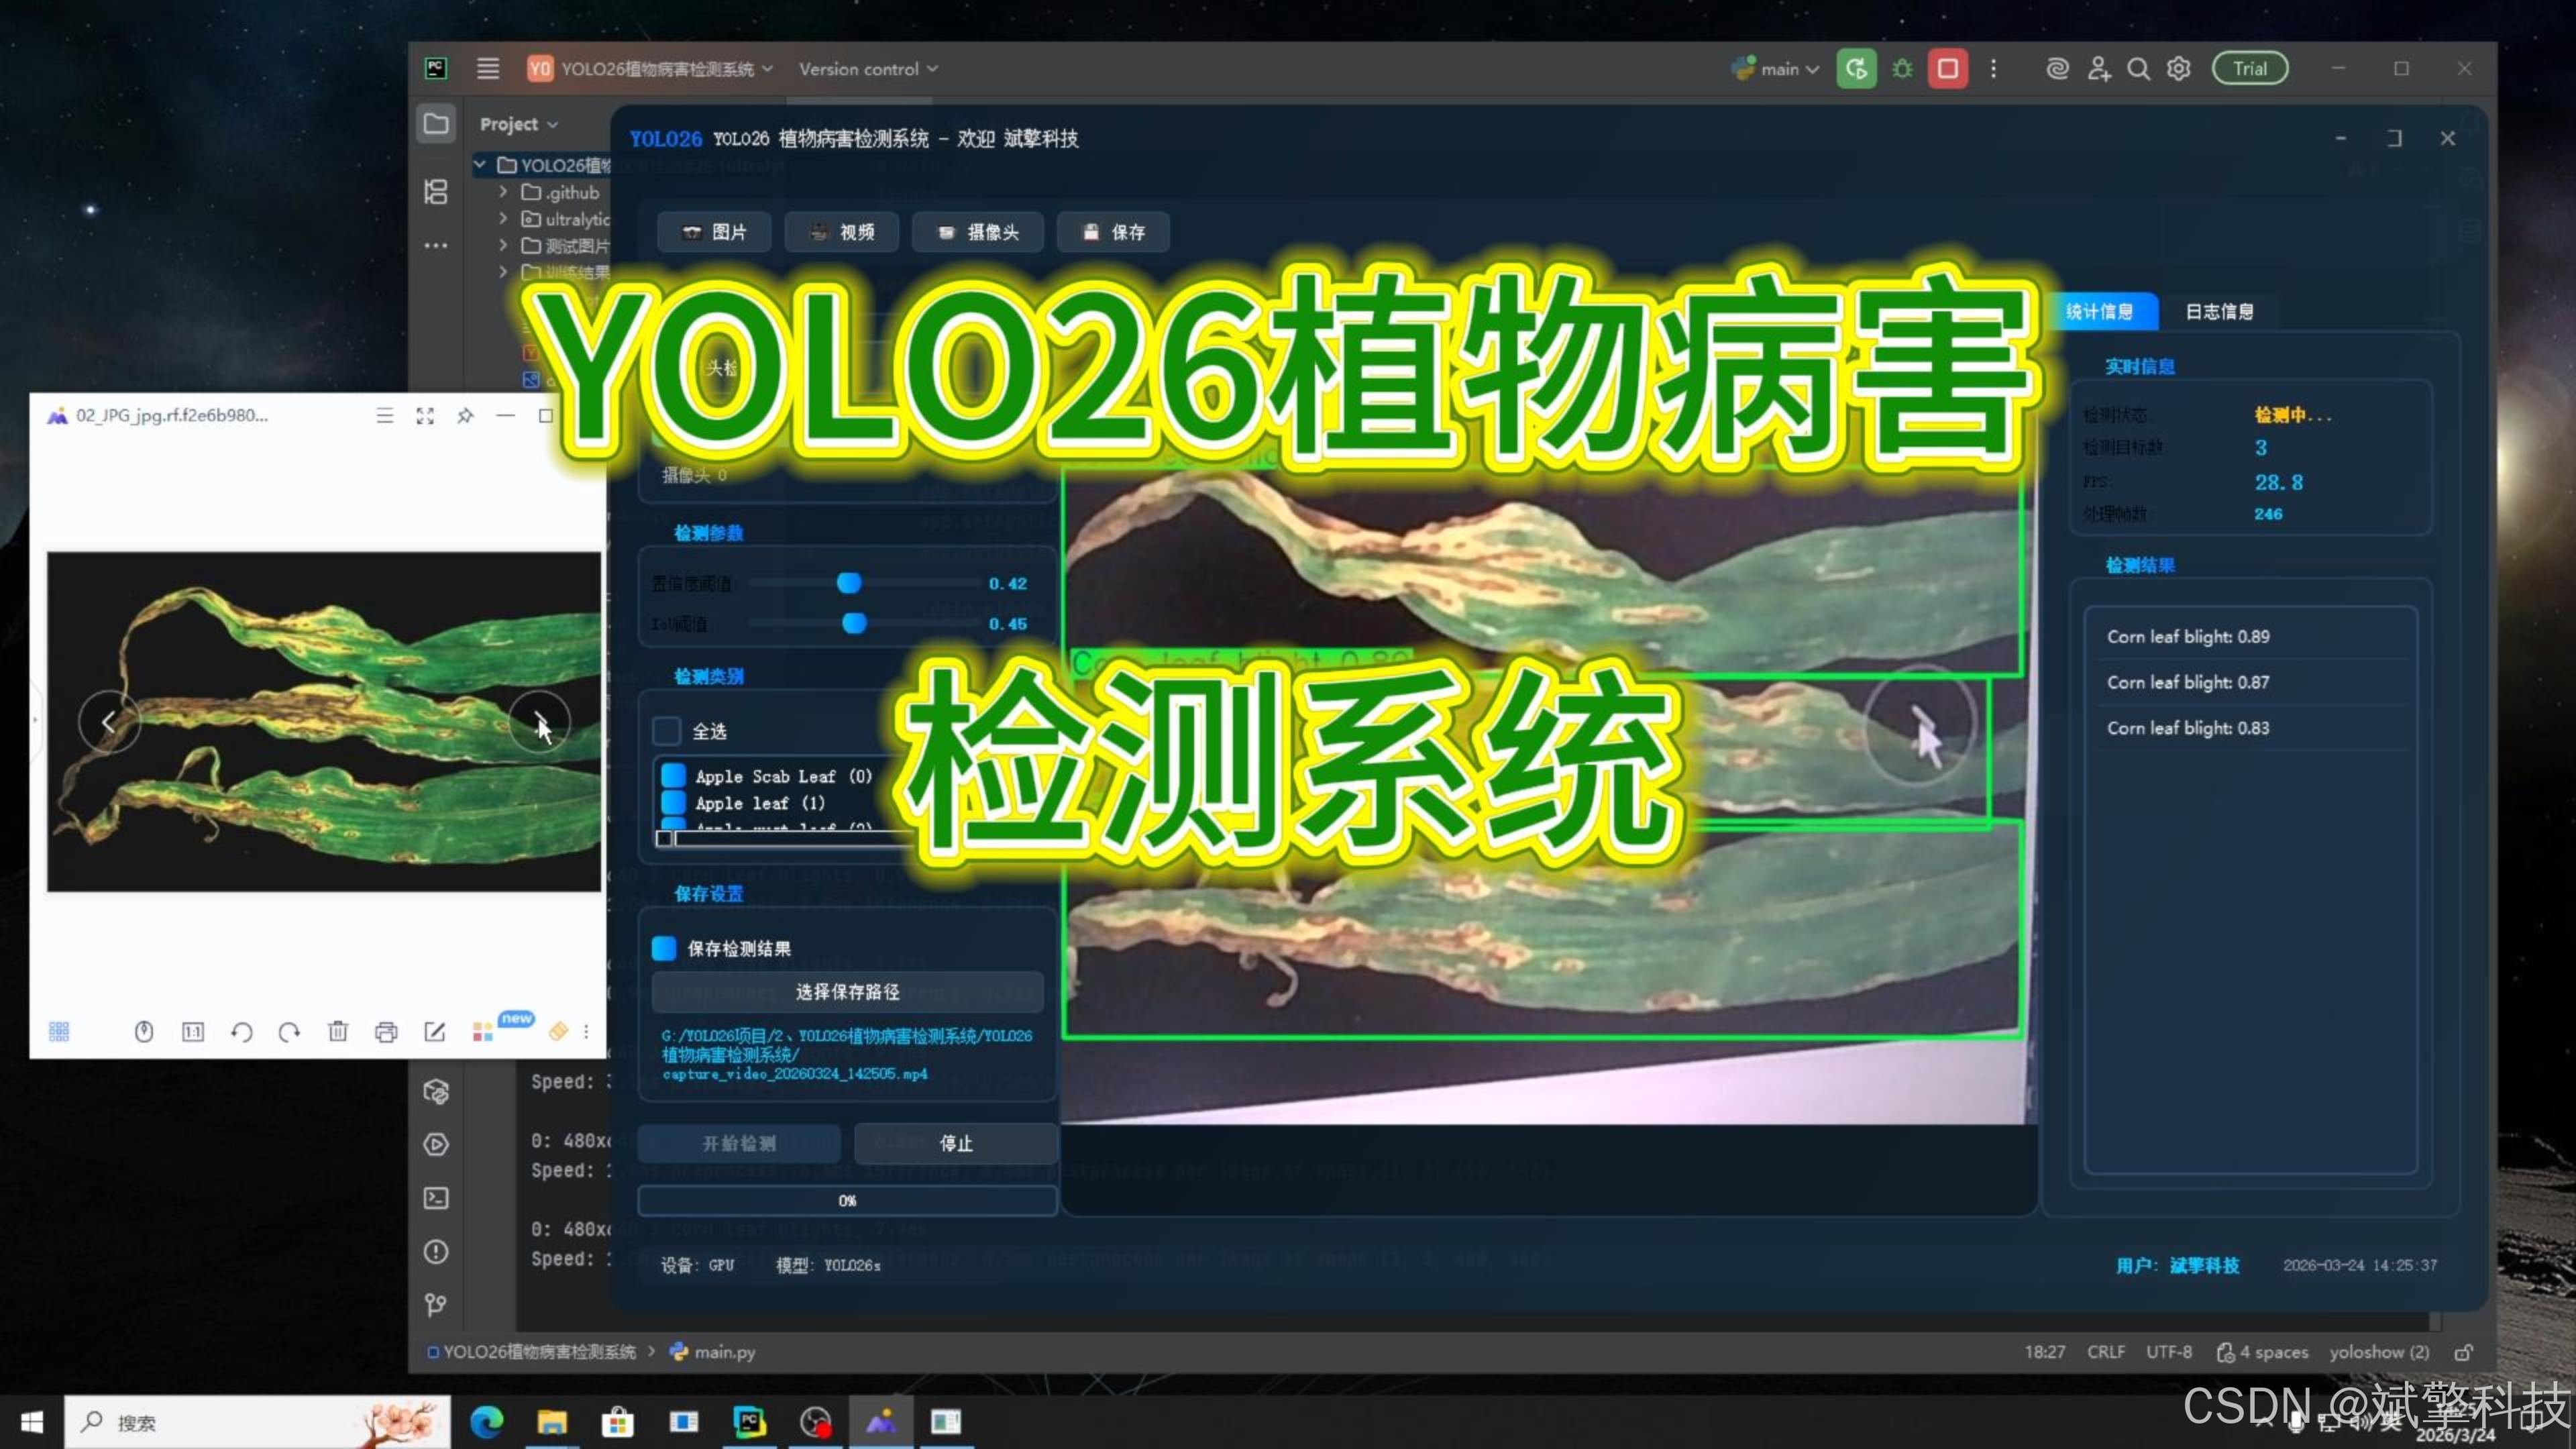2576x1449 pixels.
Task: Stop the running process with red square
Action: pyautogui.click(x=1948, y=69)
